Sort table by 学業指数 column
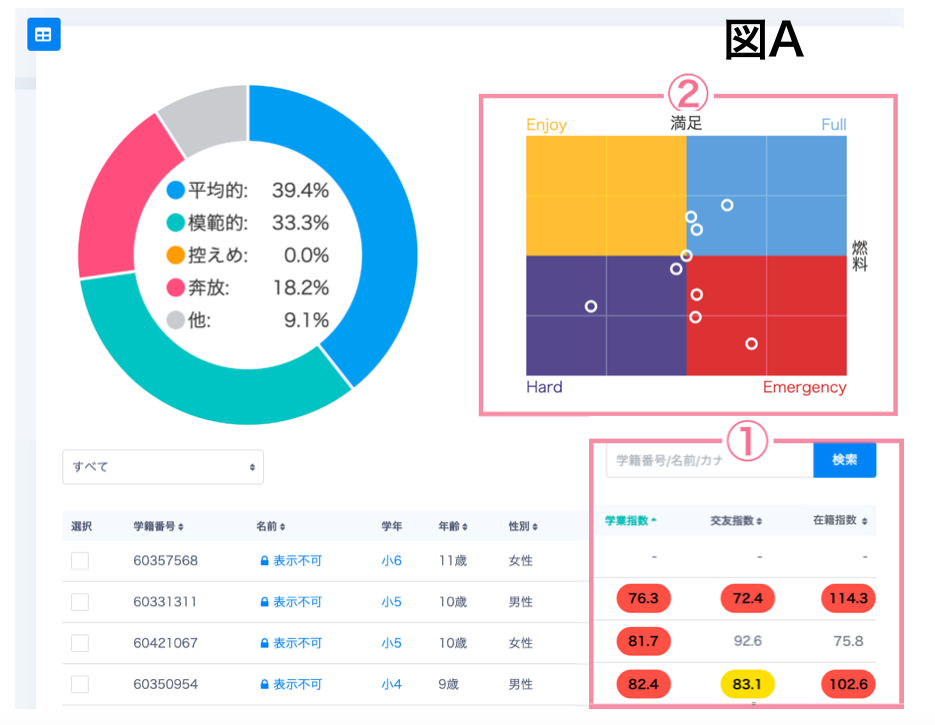 pos(631,520)
